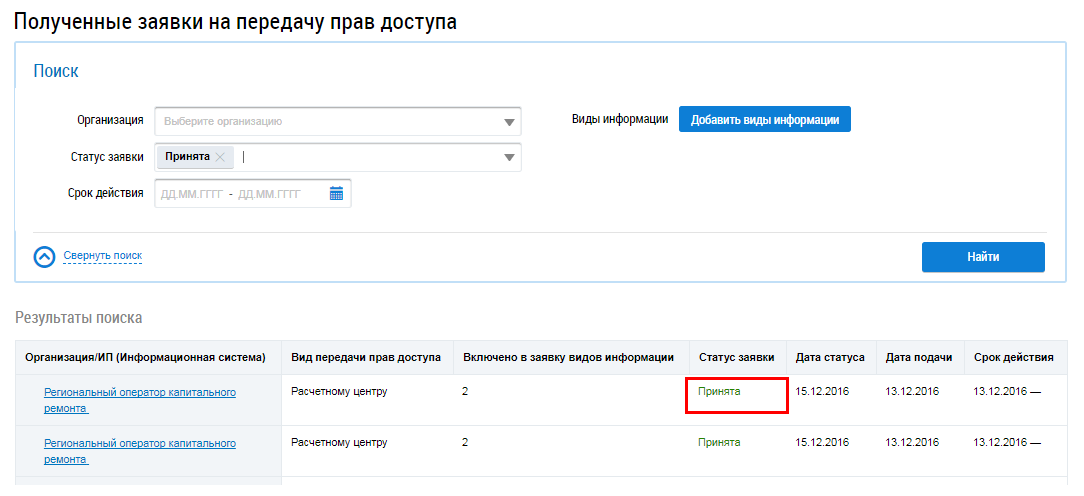Click the Найти search button
Screen dimensions: 1084x496
(x=982, y=257)
